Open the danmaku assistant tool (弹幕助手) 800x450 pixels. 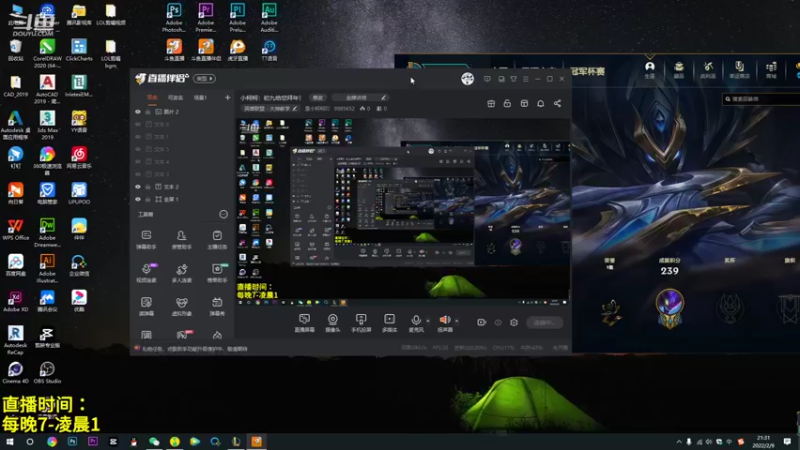pos(146,239)
